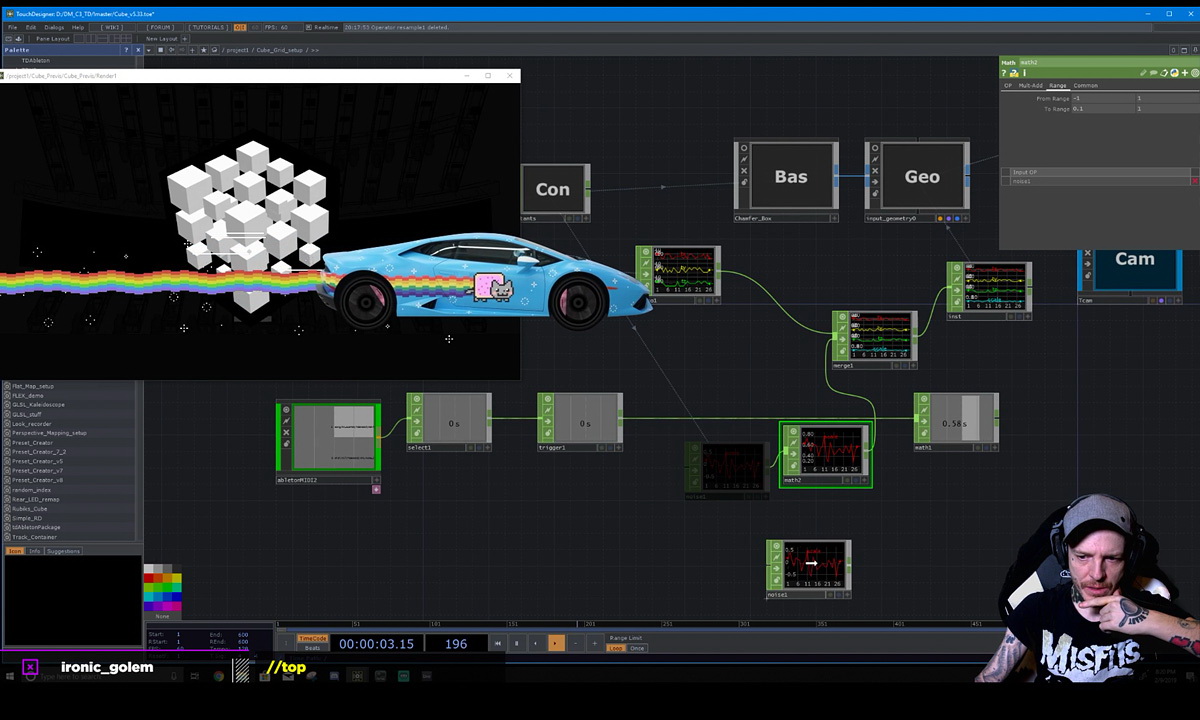Toggle bypass flag on abletonMIDI2 node
The width and height of the screenshot is (1200, 720).
(286, 433)
